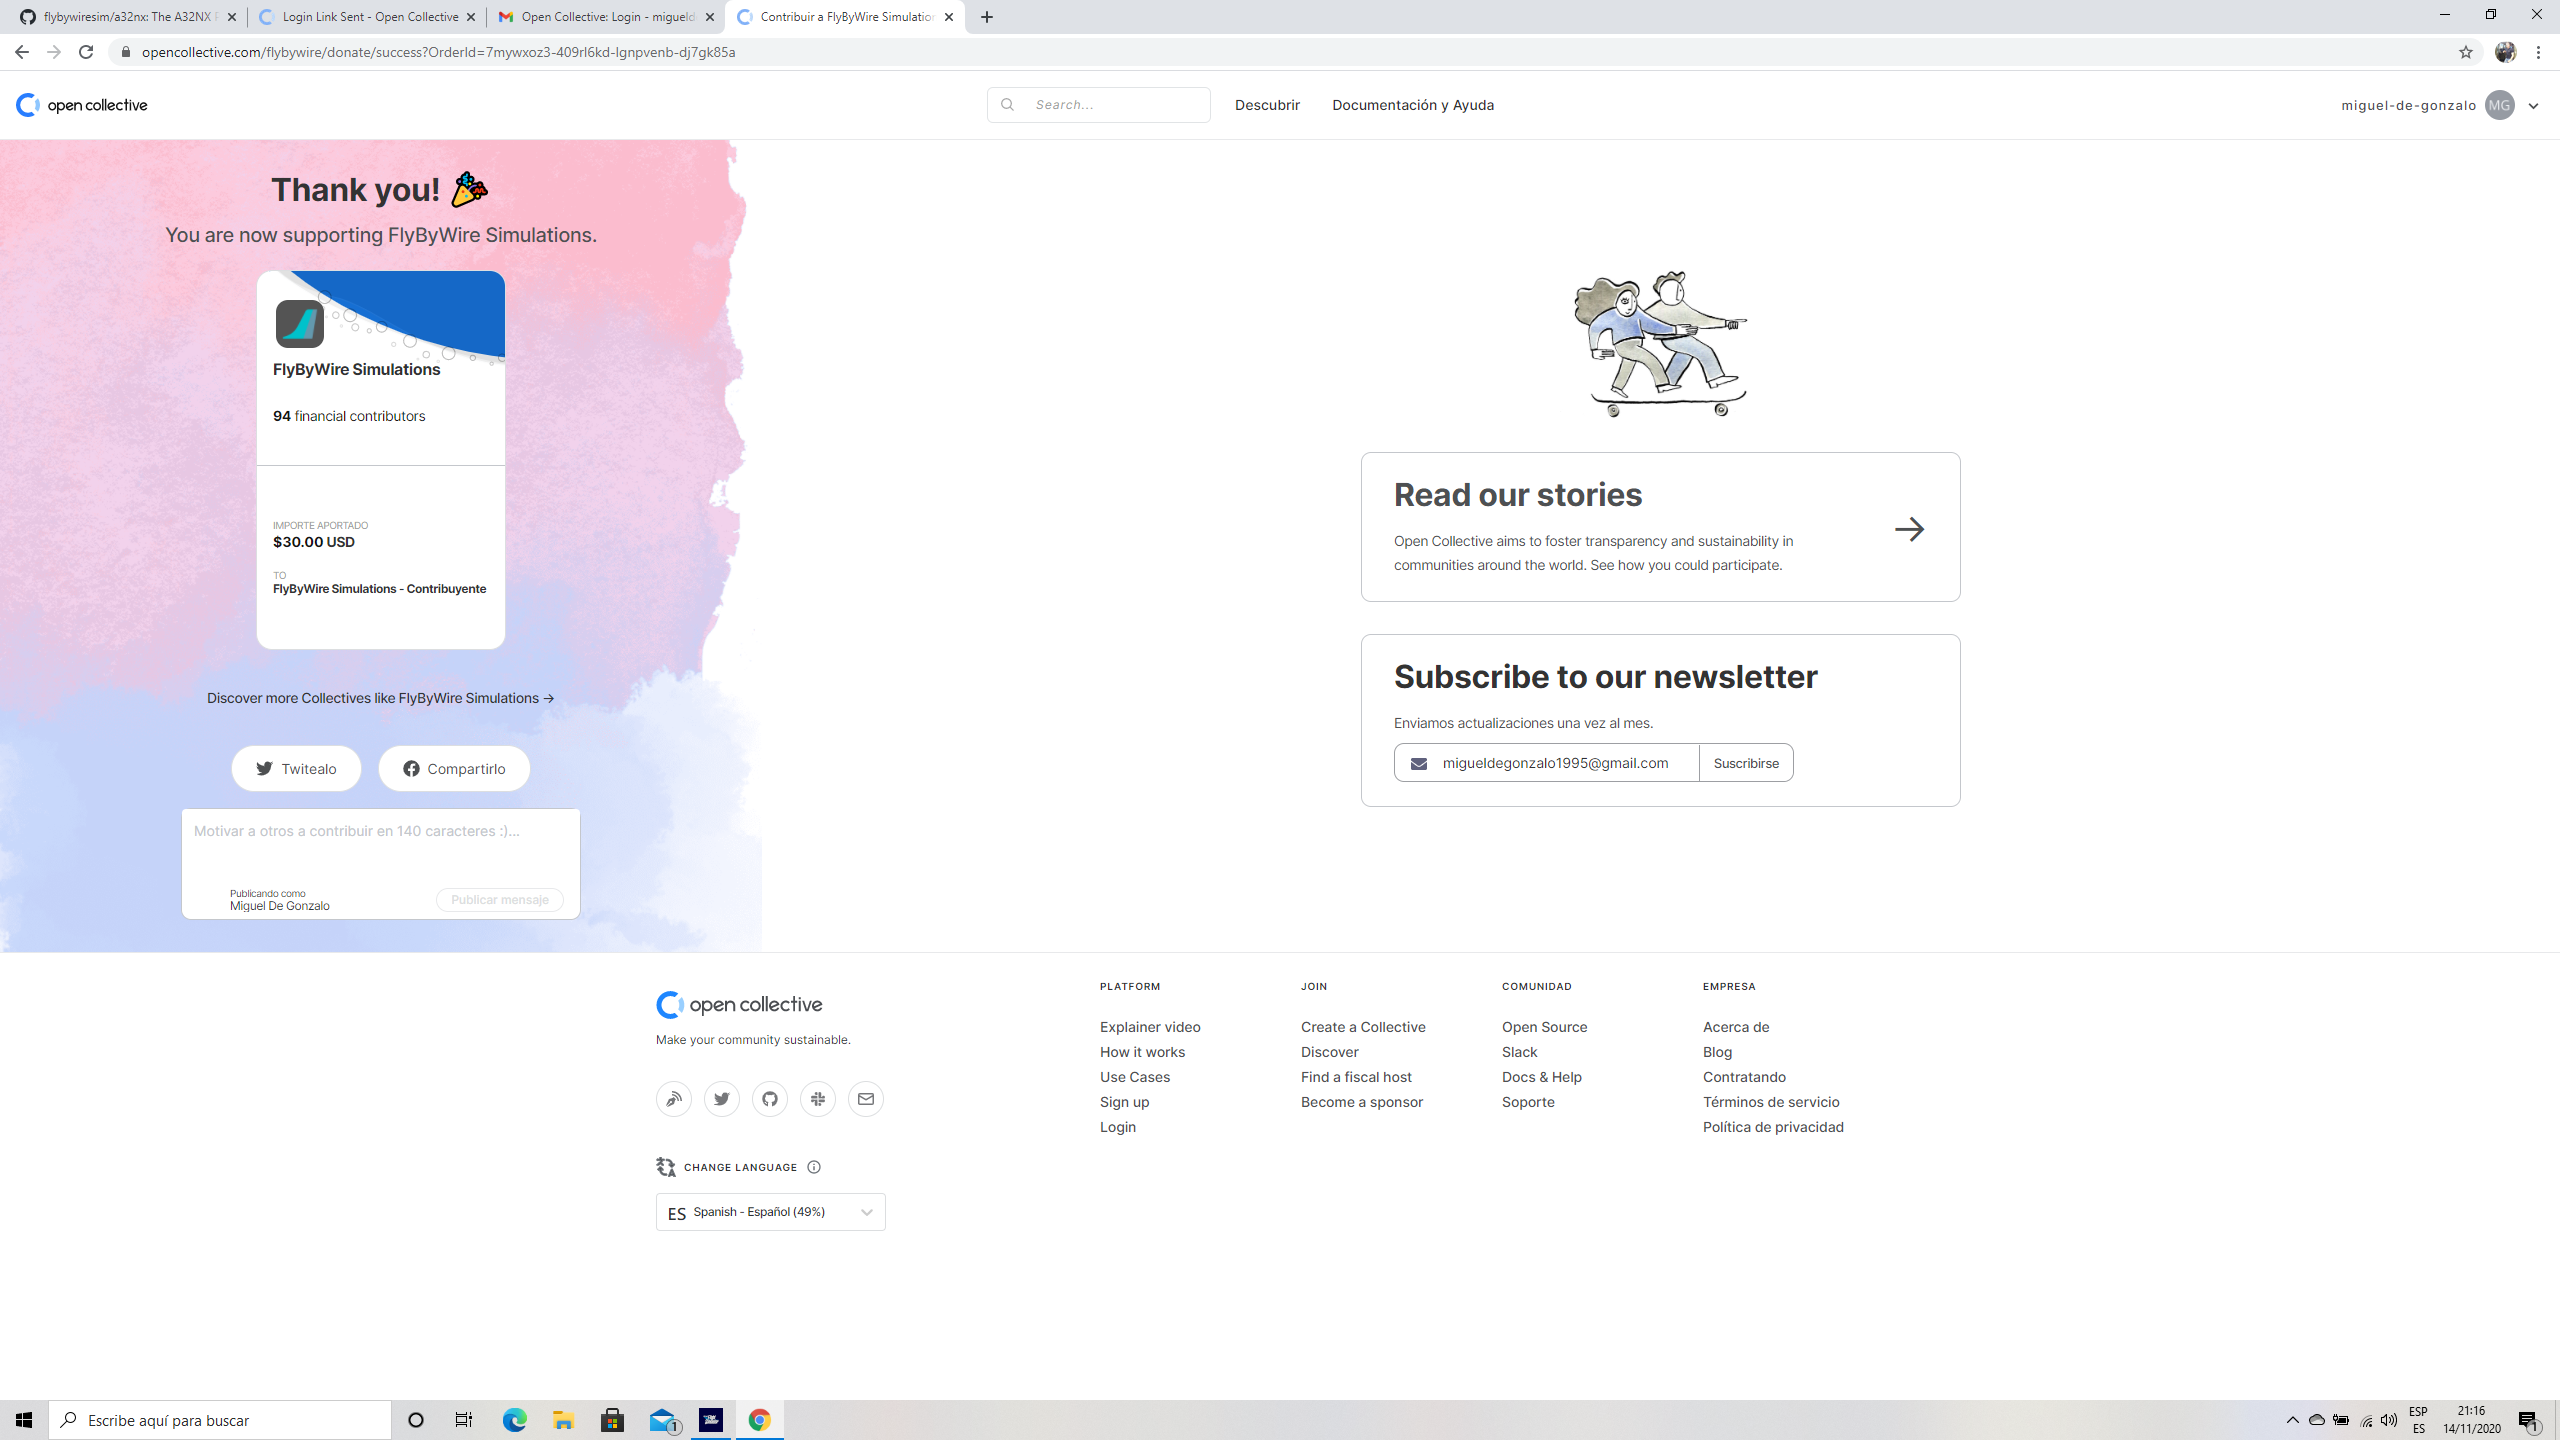Switch to the Login Link Sent tab
The width and height of the screenshot is (2560, 1440).
pos(368,17)
